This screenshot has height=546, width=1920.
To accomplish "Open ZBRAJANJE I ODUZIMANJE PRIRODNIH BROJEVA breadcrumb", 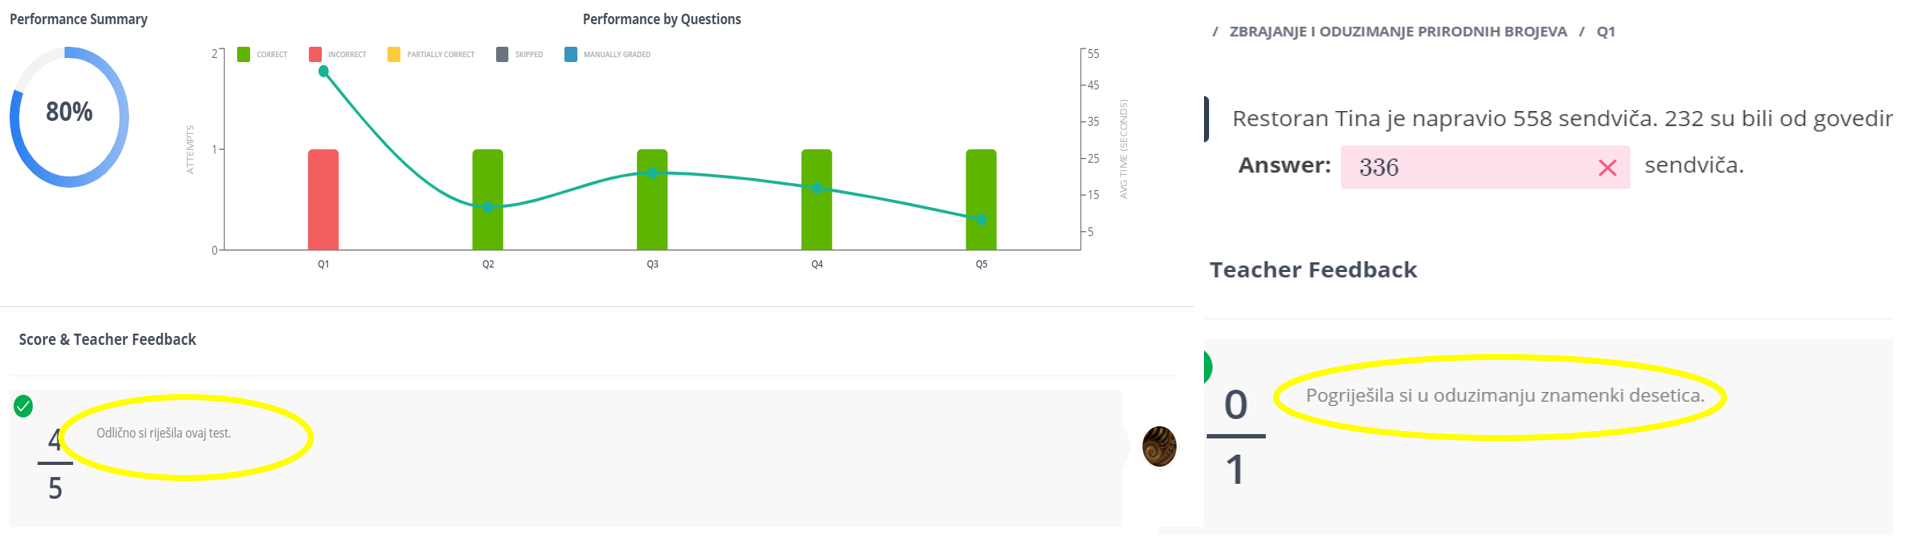I will tap(1397, 31).
